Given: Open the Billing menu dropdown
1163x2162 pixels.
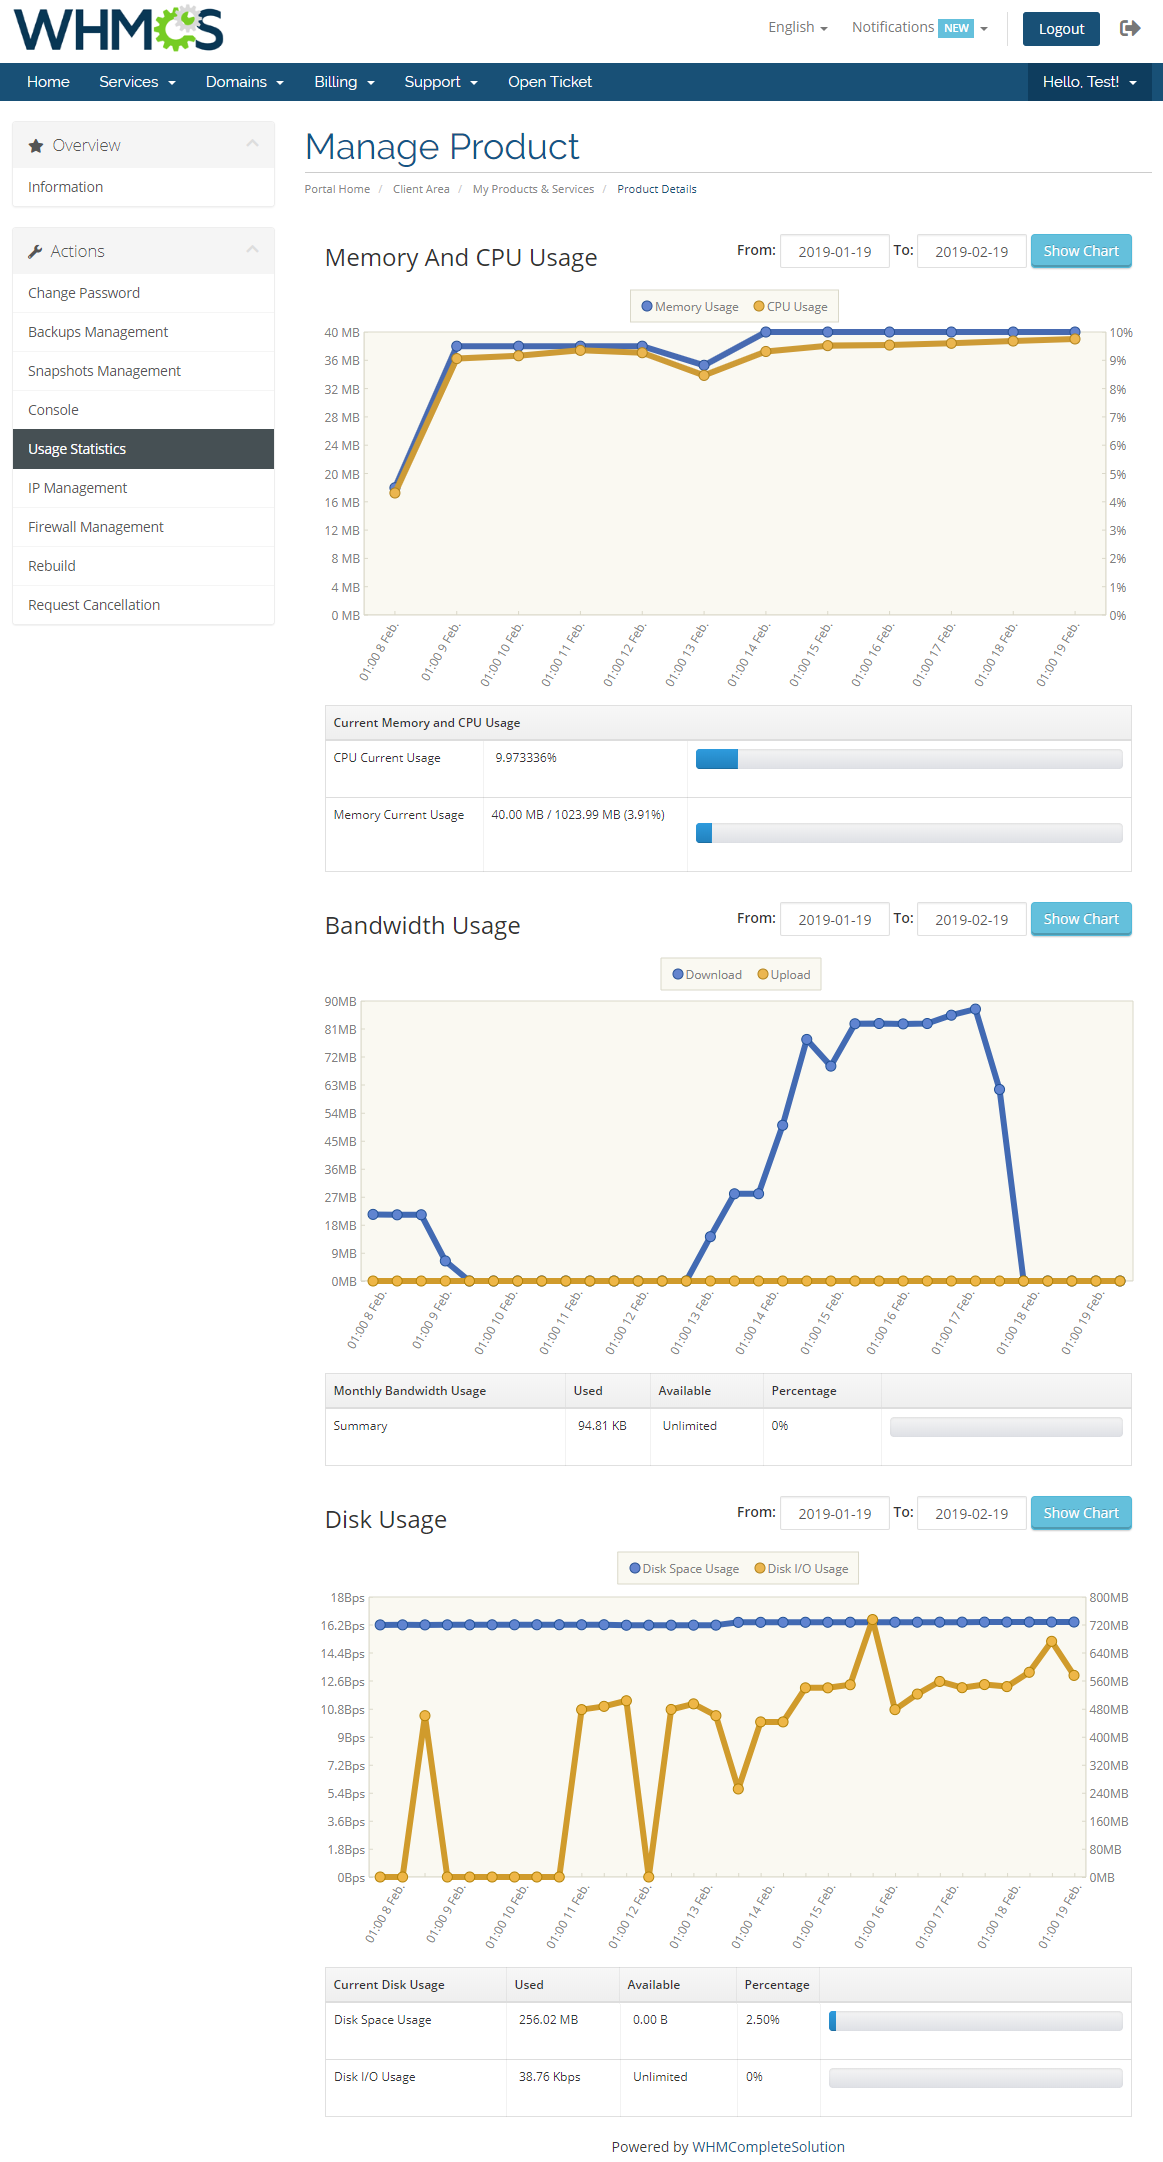Looking at the screenshot, I should (x=344, y=82).
